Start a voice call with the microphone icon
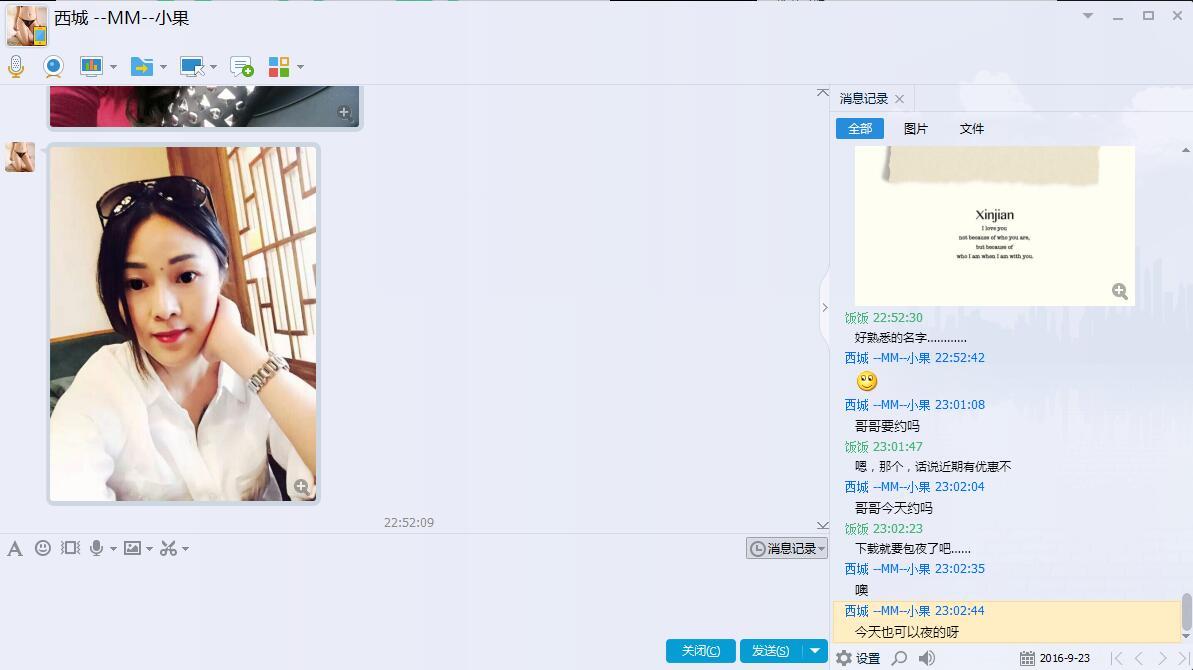 [x=16, y=67]
